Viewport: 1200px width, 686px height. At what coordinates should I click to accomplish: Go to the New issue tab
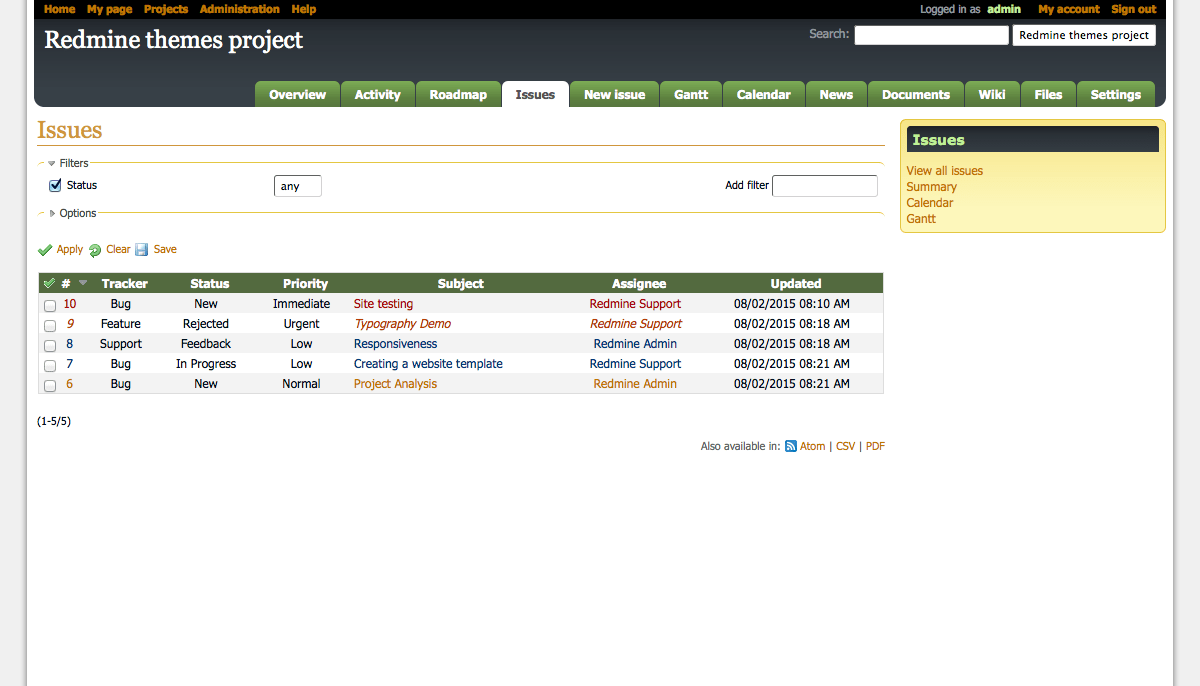click(614, 94)
